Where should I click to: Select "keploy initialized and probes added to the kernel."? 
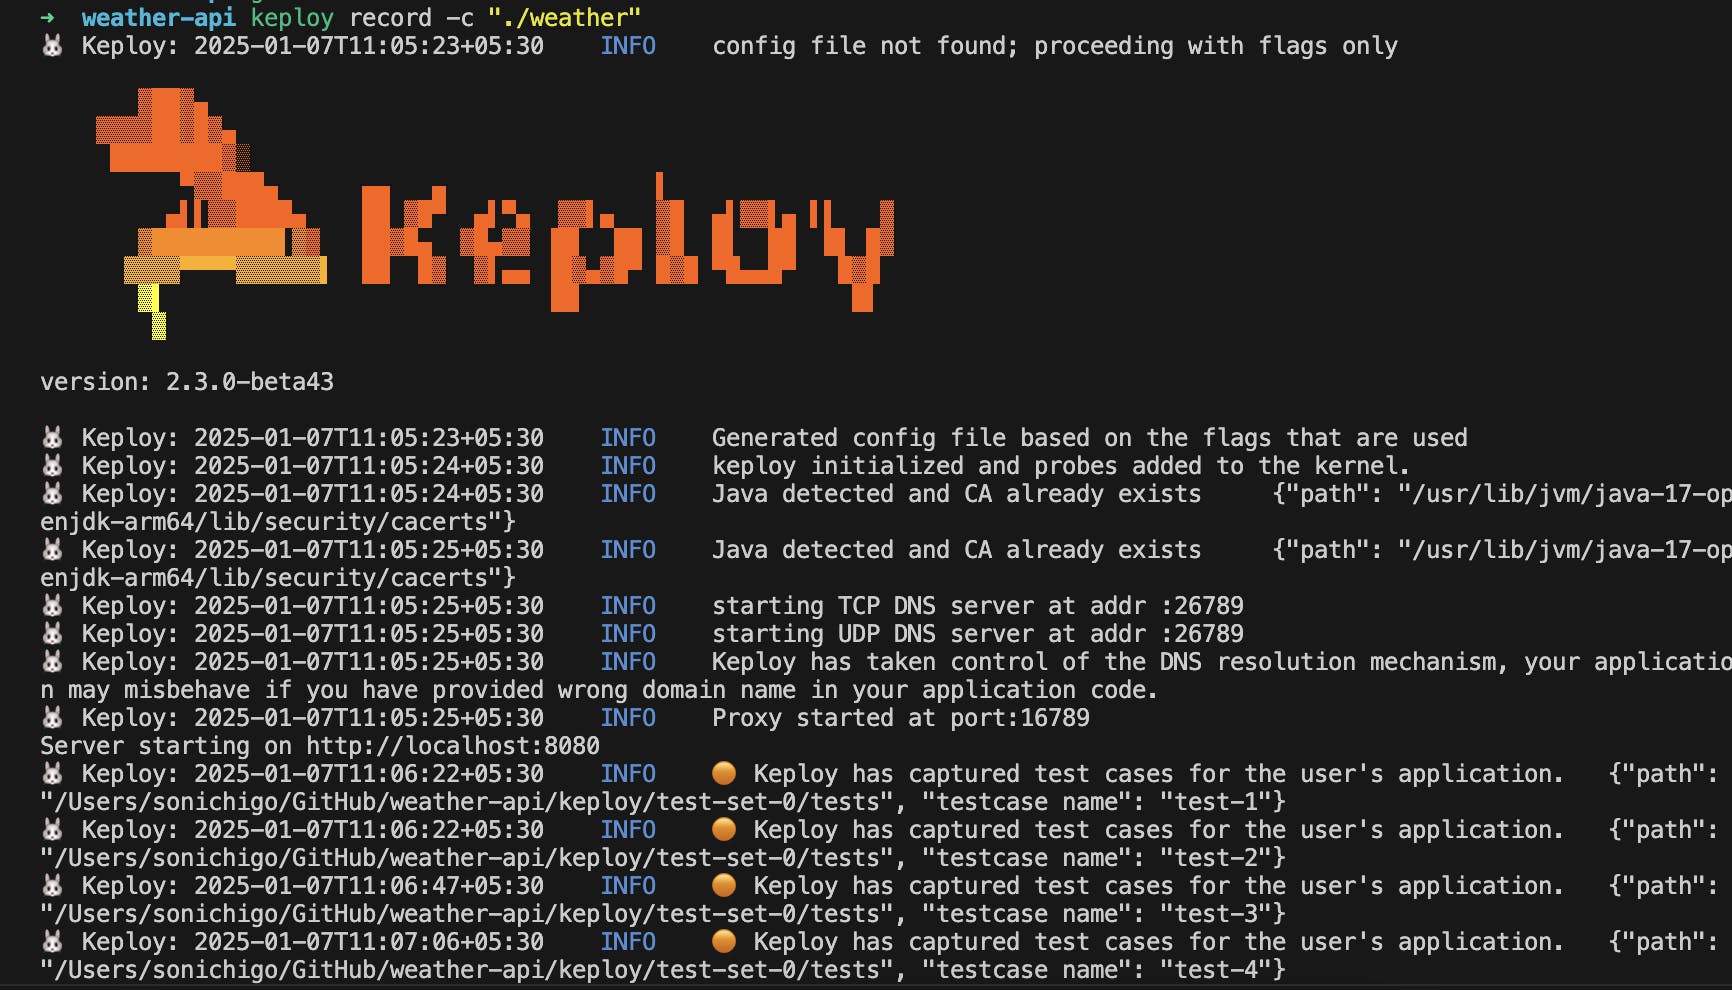pos(1061,466)
